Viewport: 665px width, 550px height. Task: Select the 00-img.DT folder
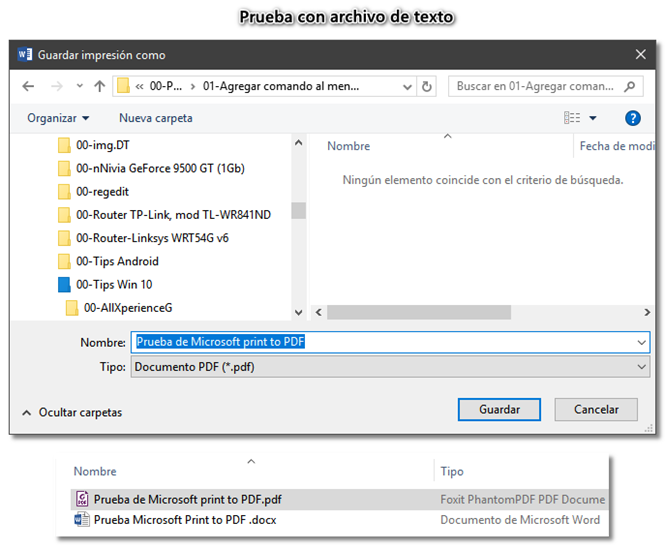(94, 145)
